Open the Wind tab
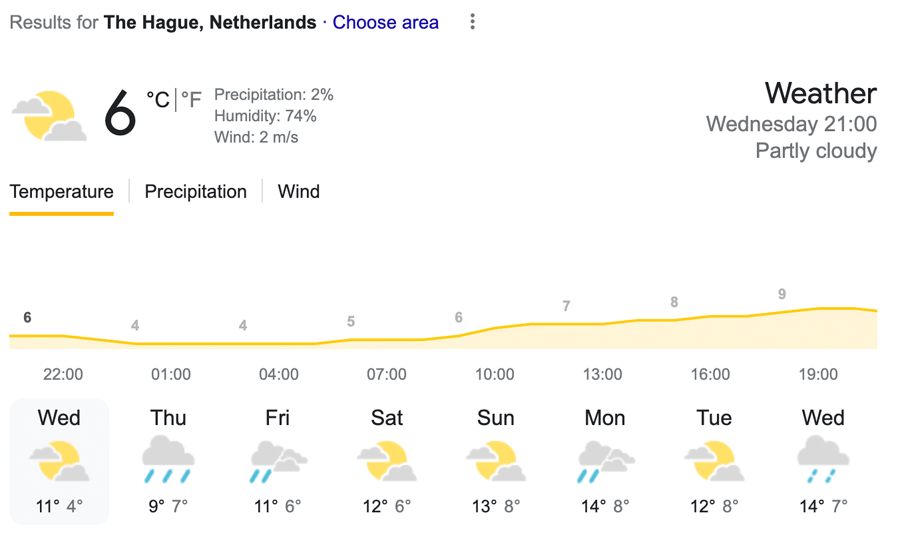The image size is (900, 537). click(298, 192)
